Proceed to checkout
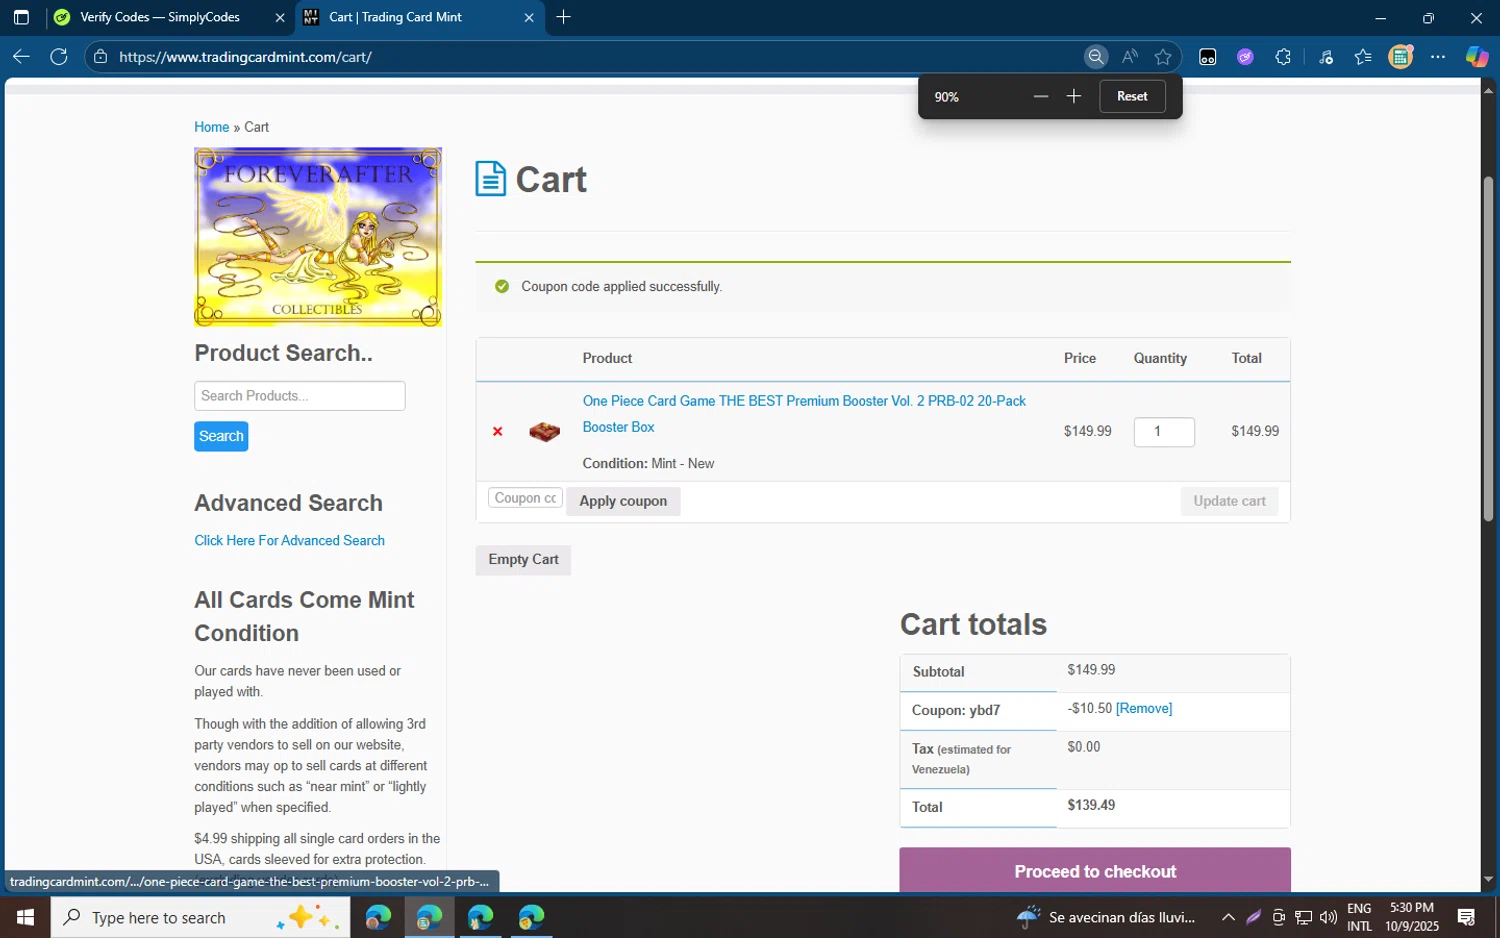This screenshot has width=1500, height=938. 1095,871
